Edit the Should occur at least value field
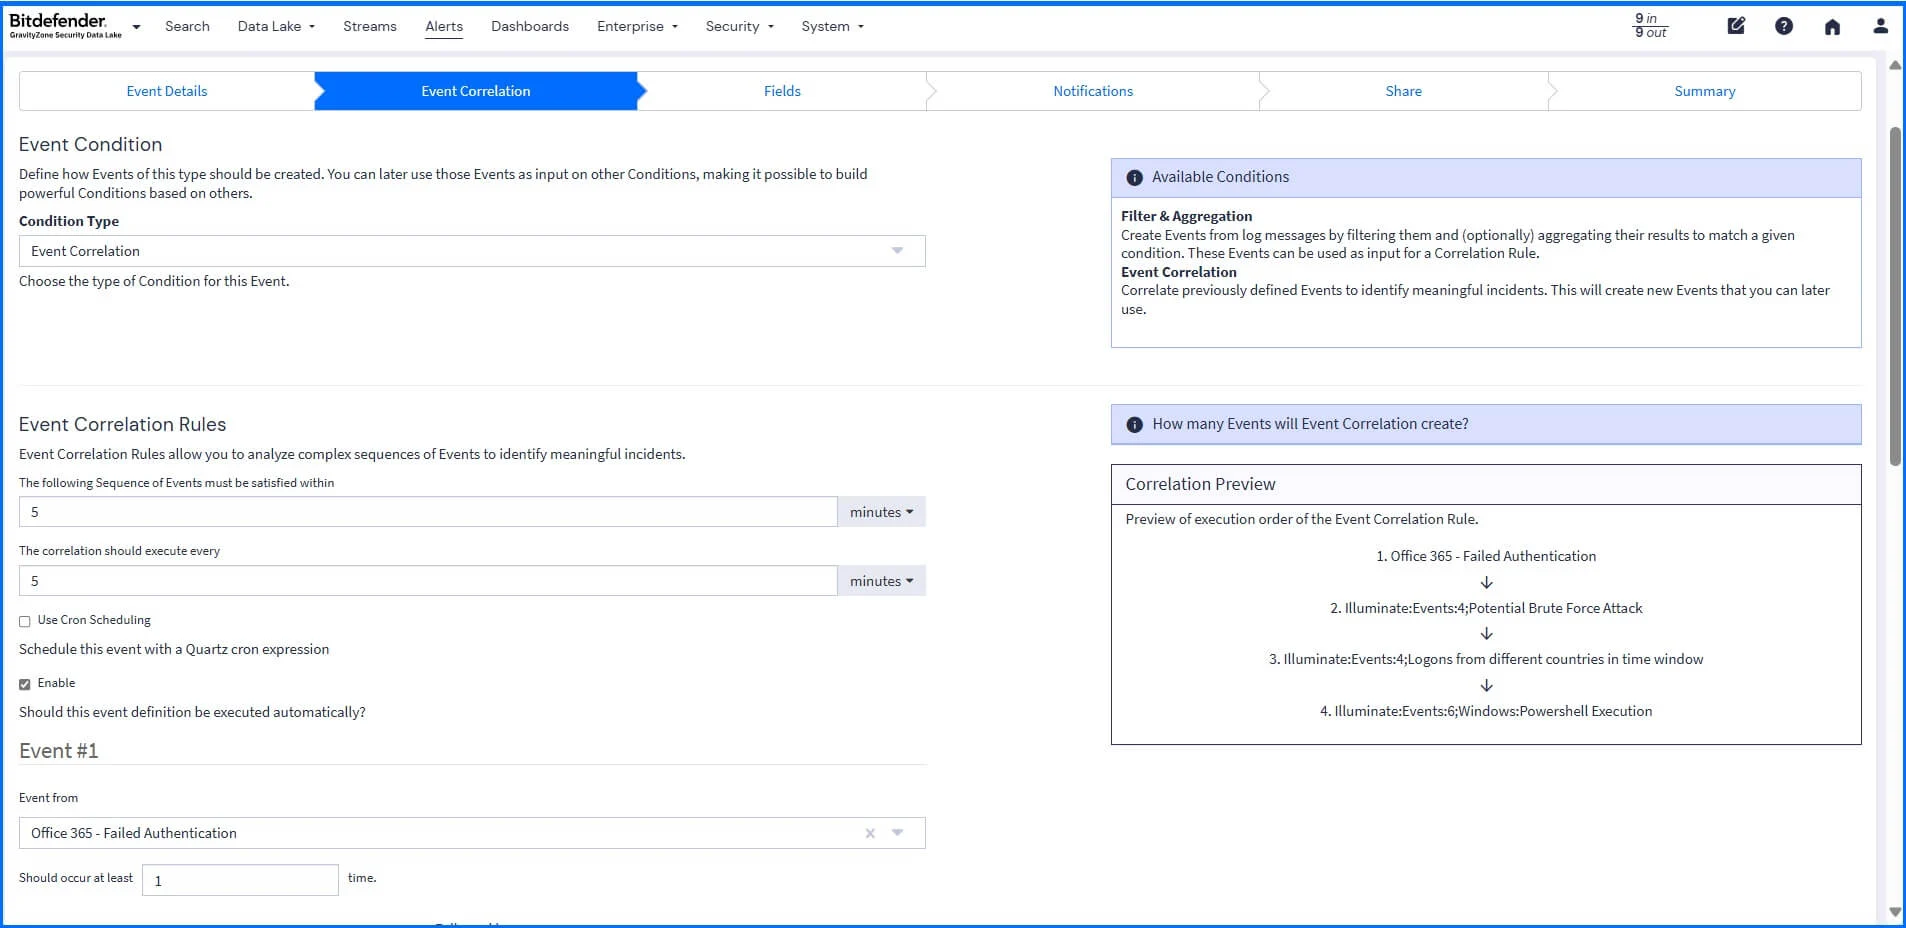Viewport: 1906px width, 928px height. (239, 879)
